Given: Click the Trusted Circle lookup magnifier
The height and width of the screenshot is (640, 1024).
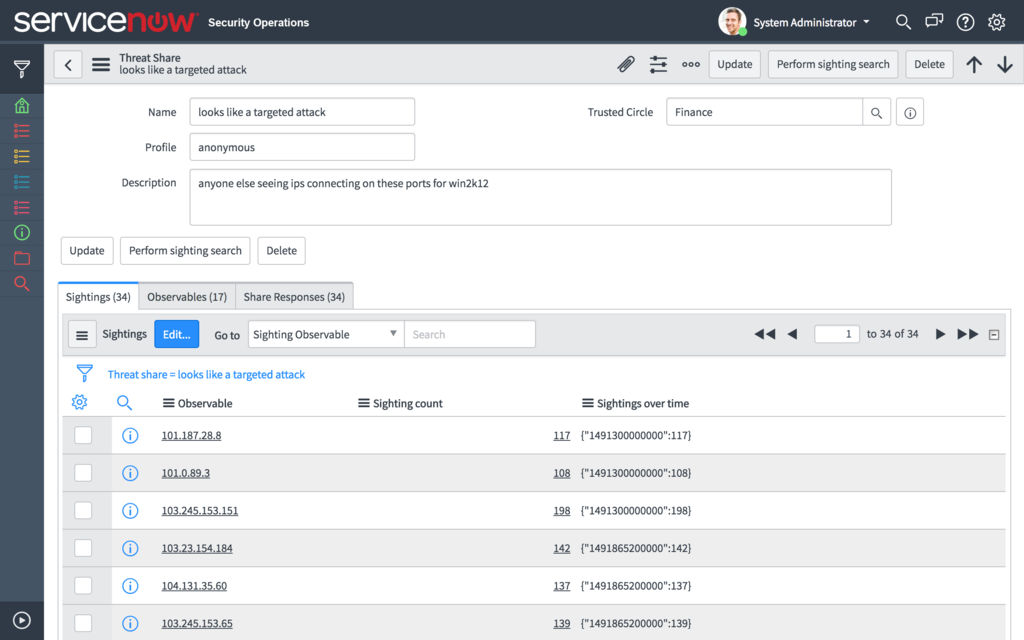Looking at the screenshot, I should [876, 113].
